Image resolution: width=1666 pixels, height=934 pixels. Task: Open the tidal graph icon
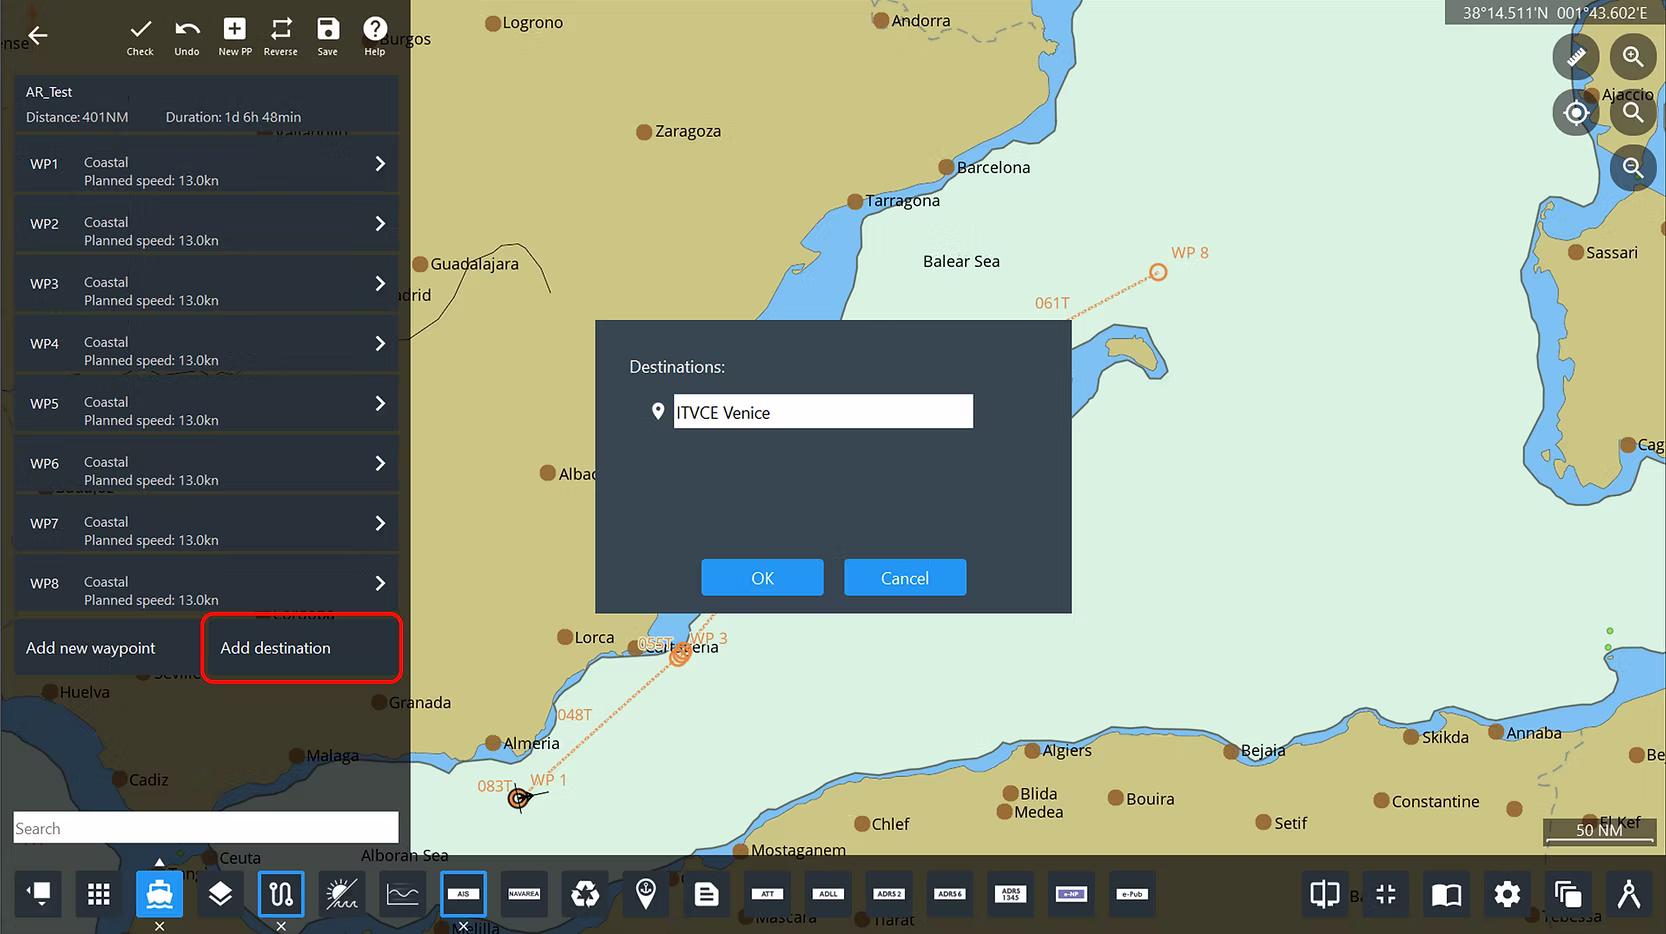[403, 894]
